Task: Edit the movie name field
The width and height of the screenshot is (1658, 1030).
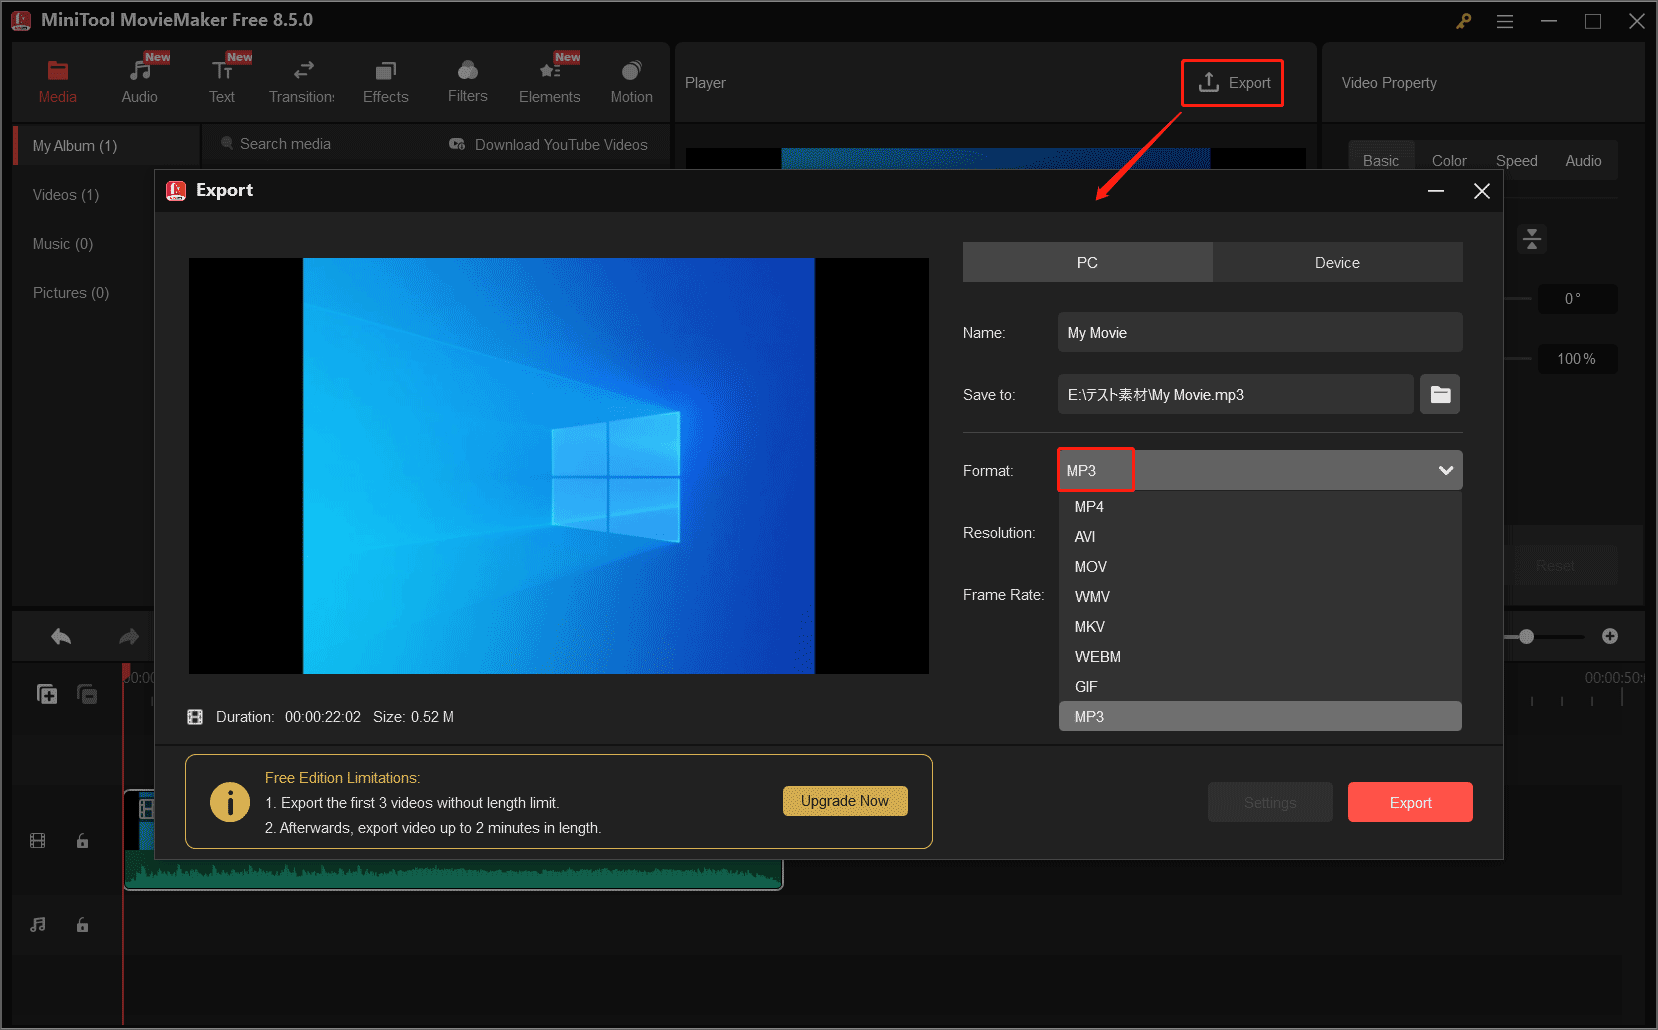Action: 1259,332
